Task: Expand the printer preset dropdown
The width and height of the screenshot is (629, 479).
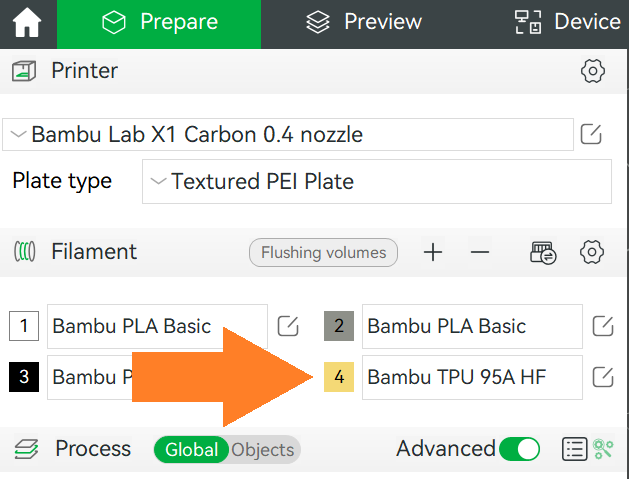Action: (x=288, y=134)
